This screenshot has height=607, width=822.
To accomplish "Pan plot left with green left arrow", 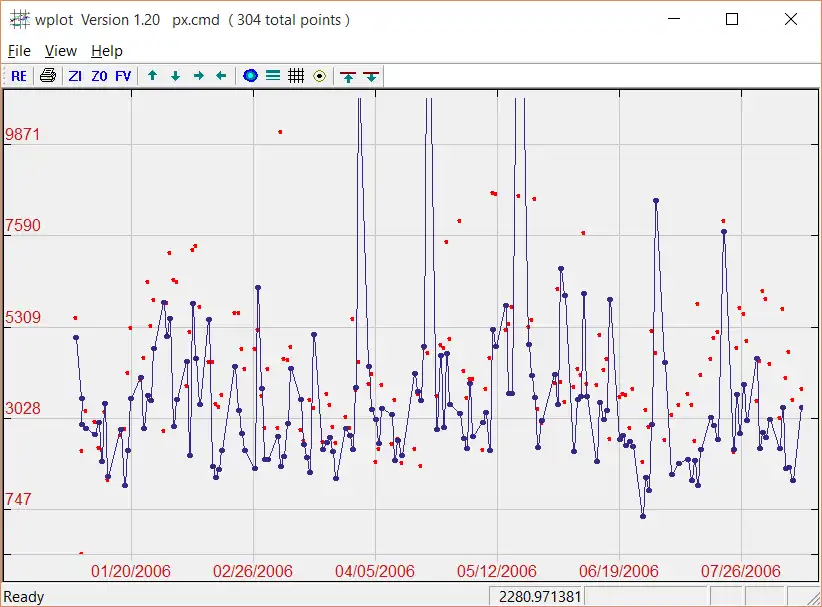I will (221, 76).
